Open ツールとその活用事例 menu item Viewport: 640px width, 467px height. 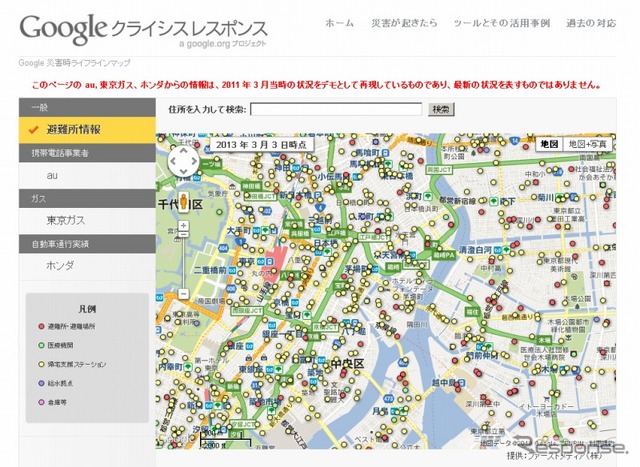(x=502, y=23)
